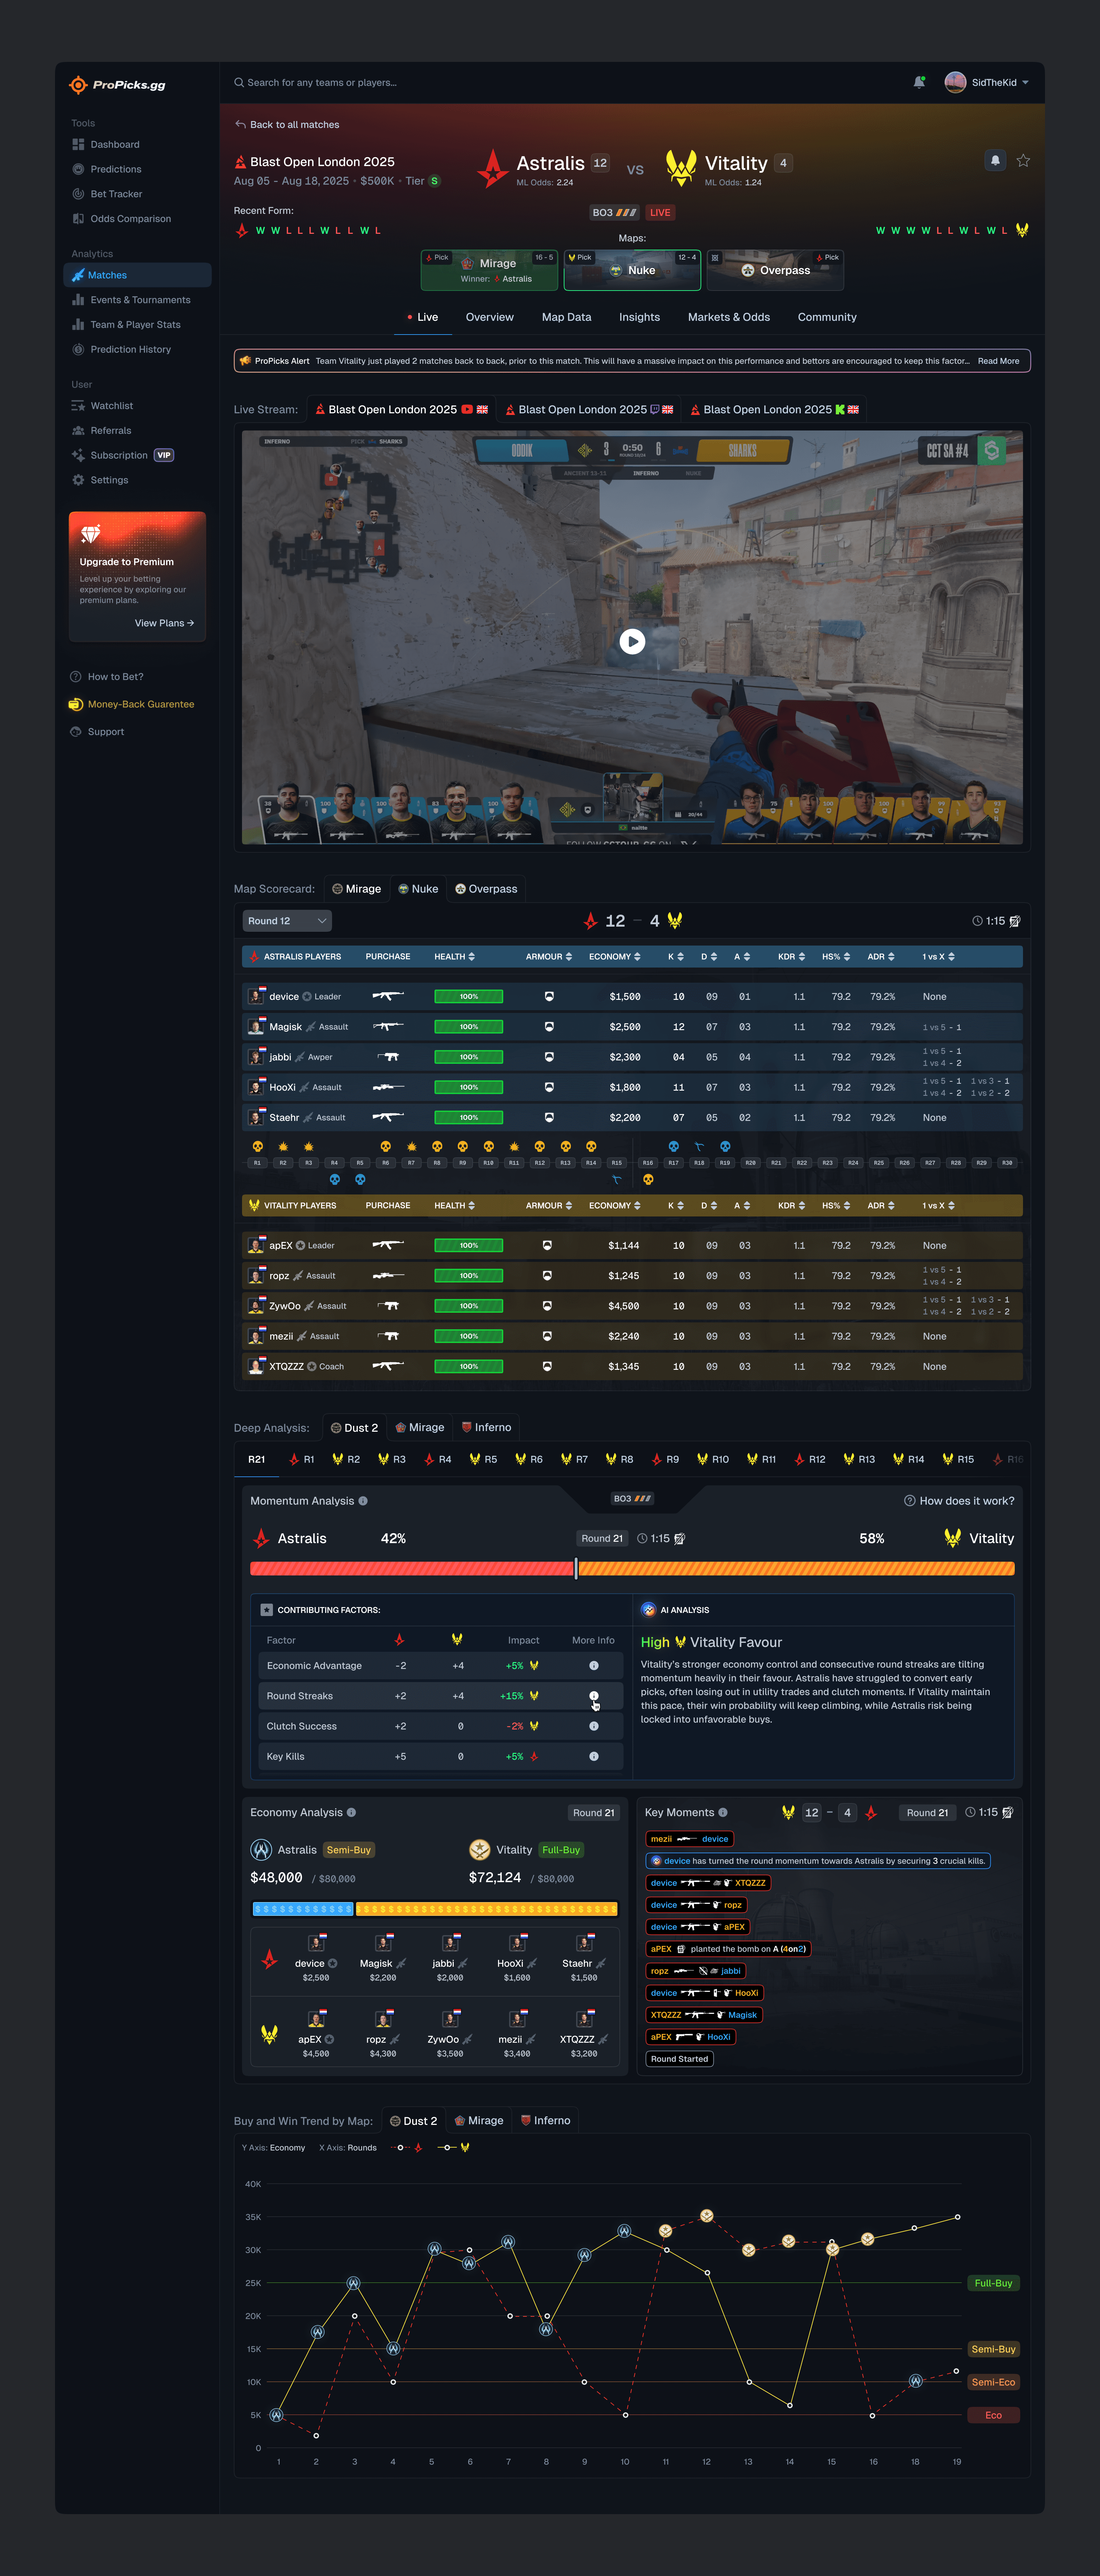
Task: Switch to the Overview tab
Action: coord(490,317)
